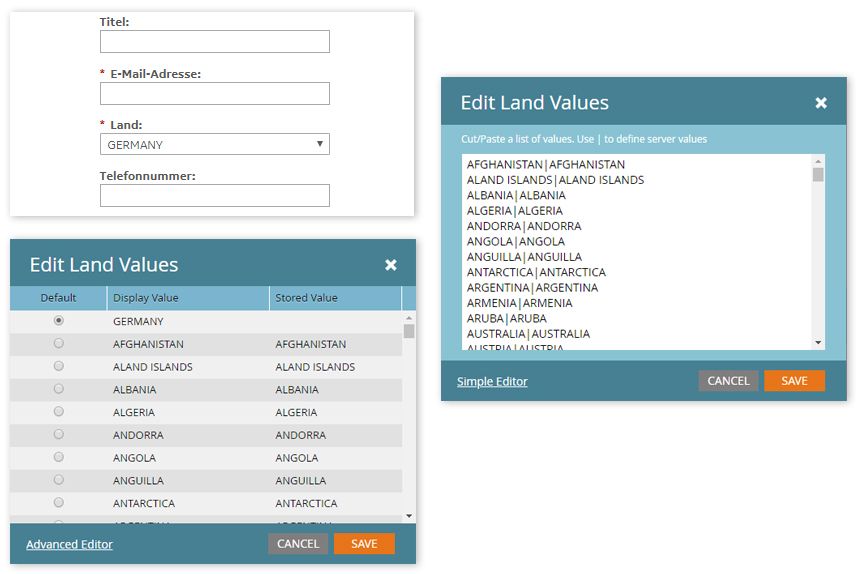The image size is (858, 574).
Task: Open the Land country dropdown
Action: [214, 144]
